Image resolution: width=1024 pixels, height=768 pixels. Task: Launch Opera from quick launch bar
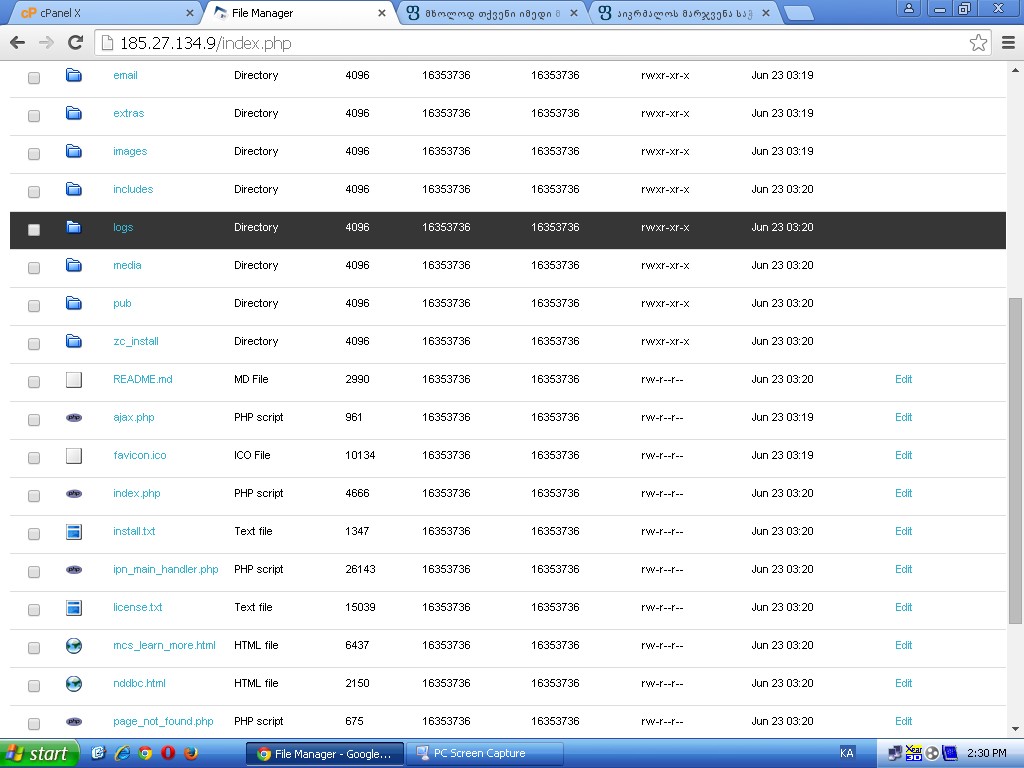168,753
